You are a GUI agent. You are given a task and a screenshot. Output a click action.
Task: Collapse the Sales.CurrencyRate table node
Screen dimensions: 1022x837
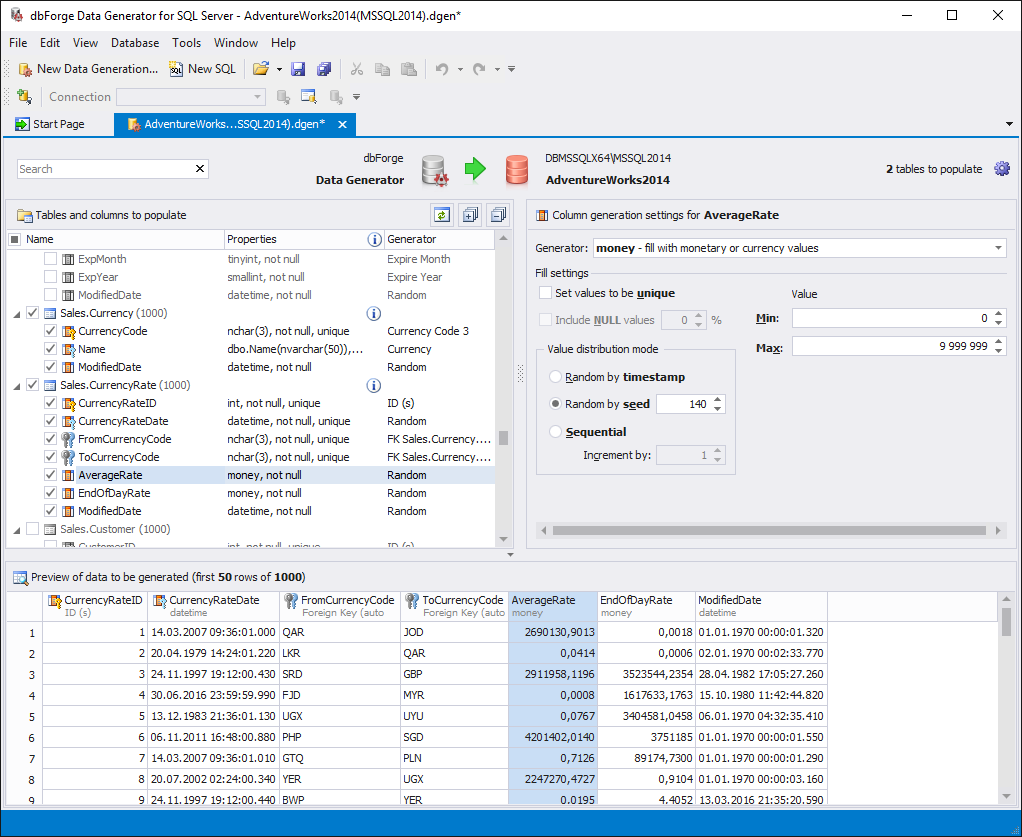pos(17,386)
